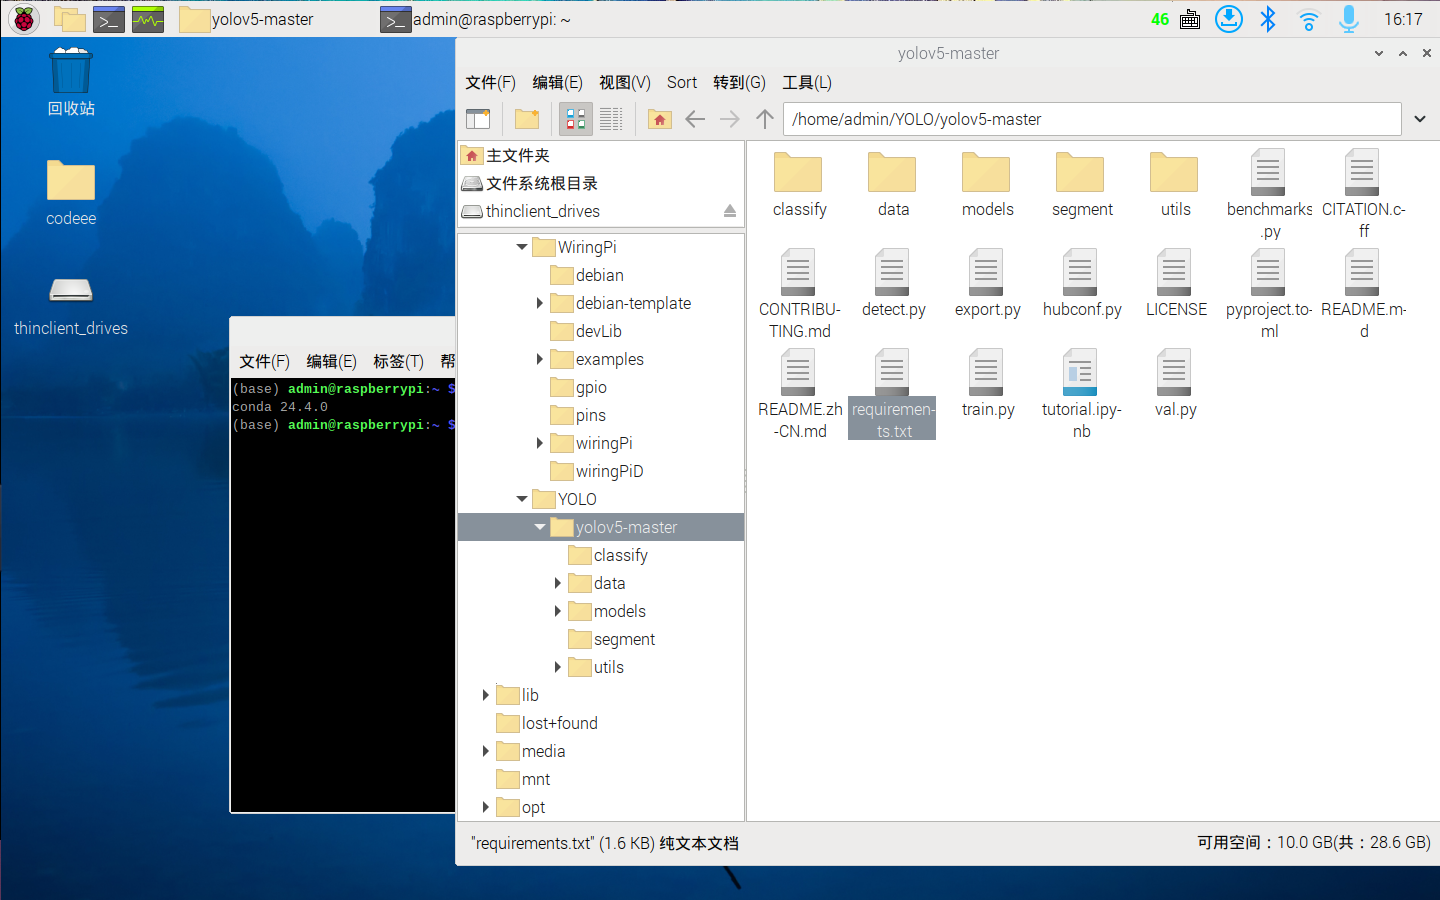The width and height of the screenshot is (1440, 900).
Task: Select hubconf.py file icon
Action: click(1080, 272)
